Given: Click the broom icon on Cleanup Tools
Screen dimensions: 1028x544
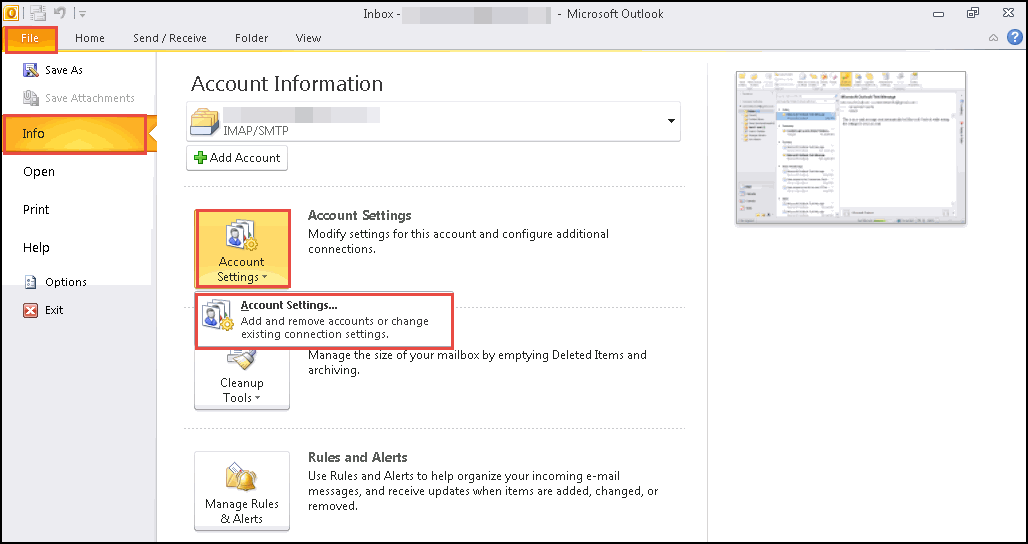Looking at the screenshot, I should click(x=242, y=360).
